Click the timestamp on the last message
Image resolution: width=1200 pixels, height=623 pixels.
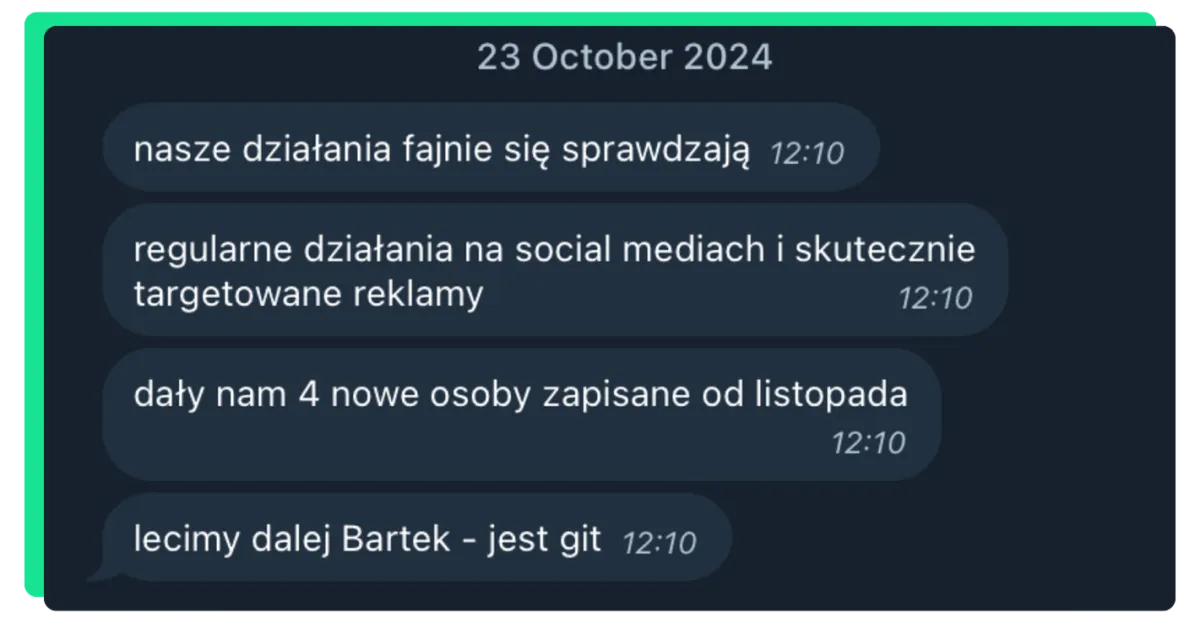tap(659, 543)
